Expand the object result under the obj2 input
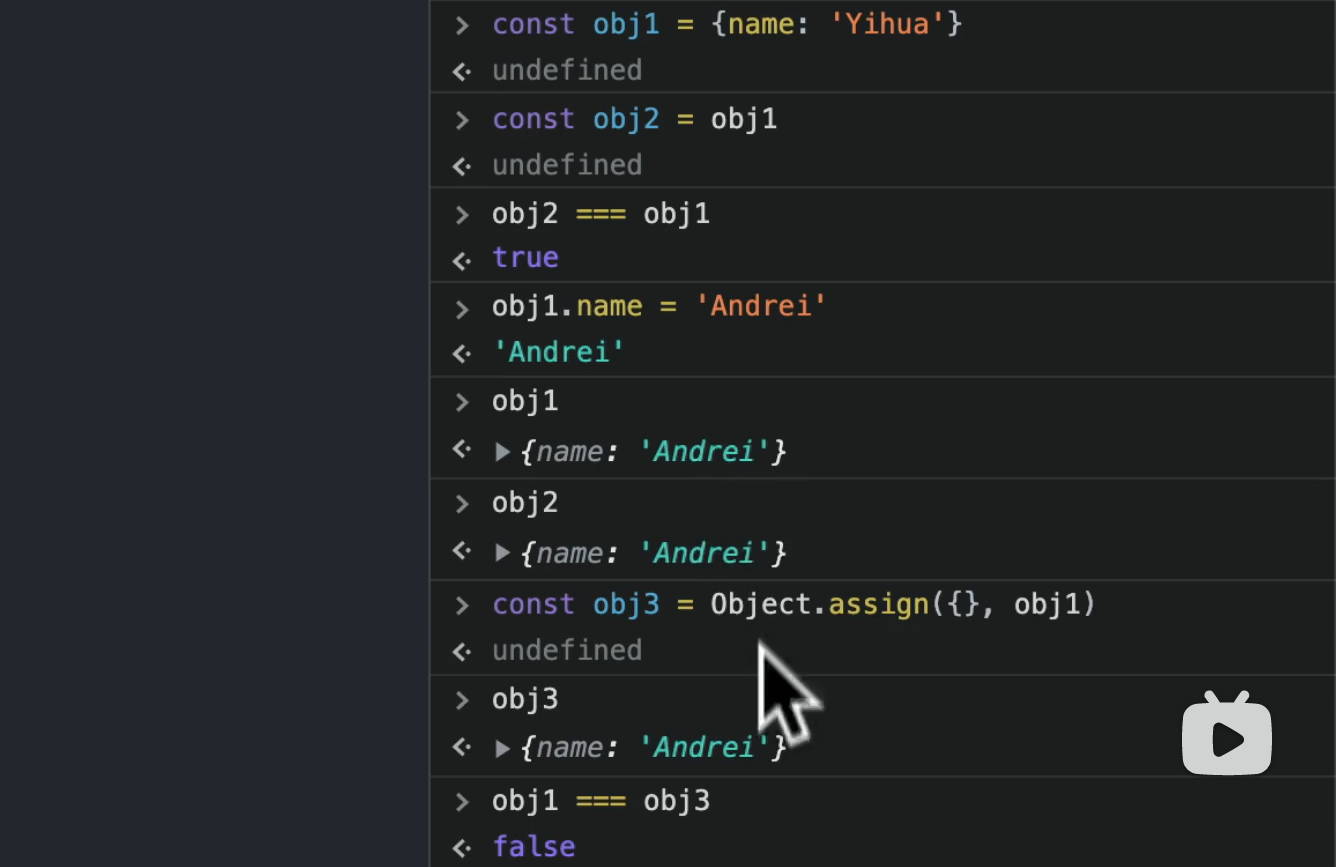Screen dimensions: 1336x867 [x=503, y=553]
